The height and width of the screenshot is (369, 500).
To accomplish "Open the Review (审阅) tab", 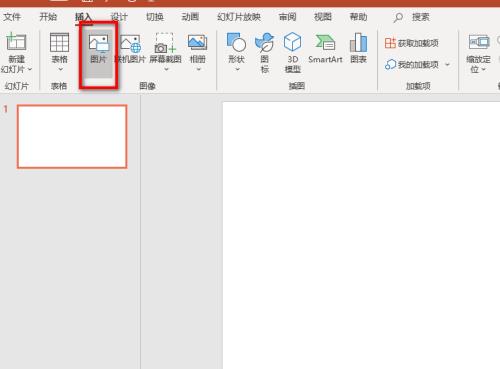I will tap(287, 17).
